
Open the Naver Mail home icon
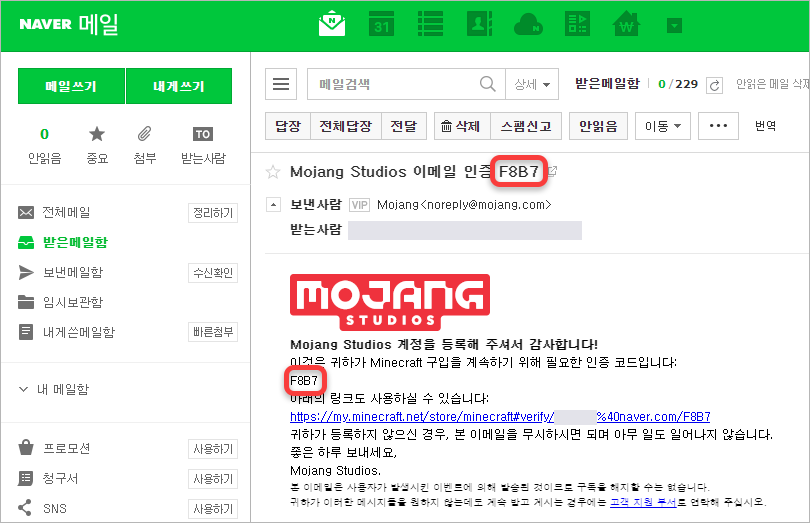tap(332, 24)
